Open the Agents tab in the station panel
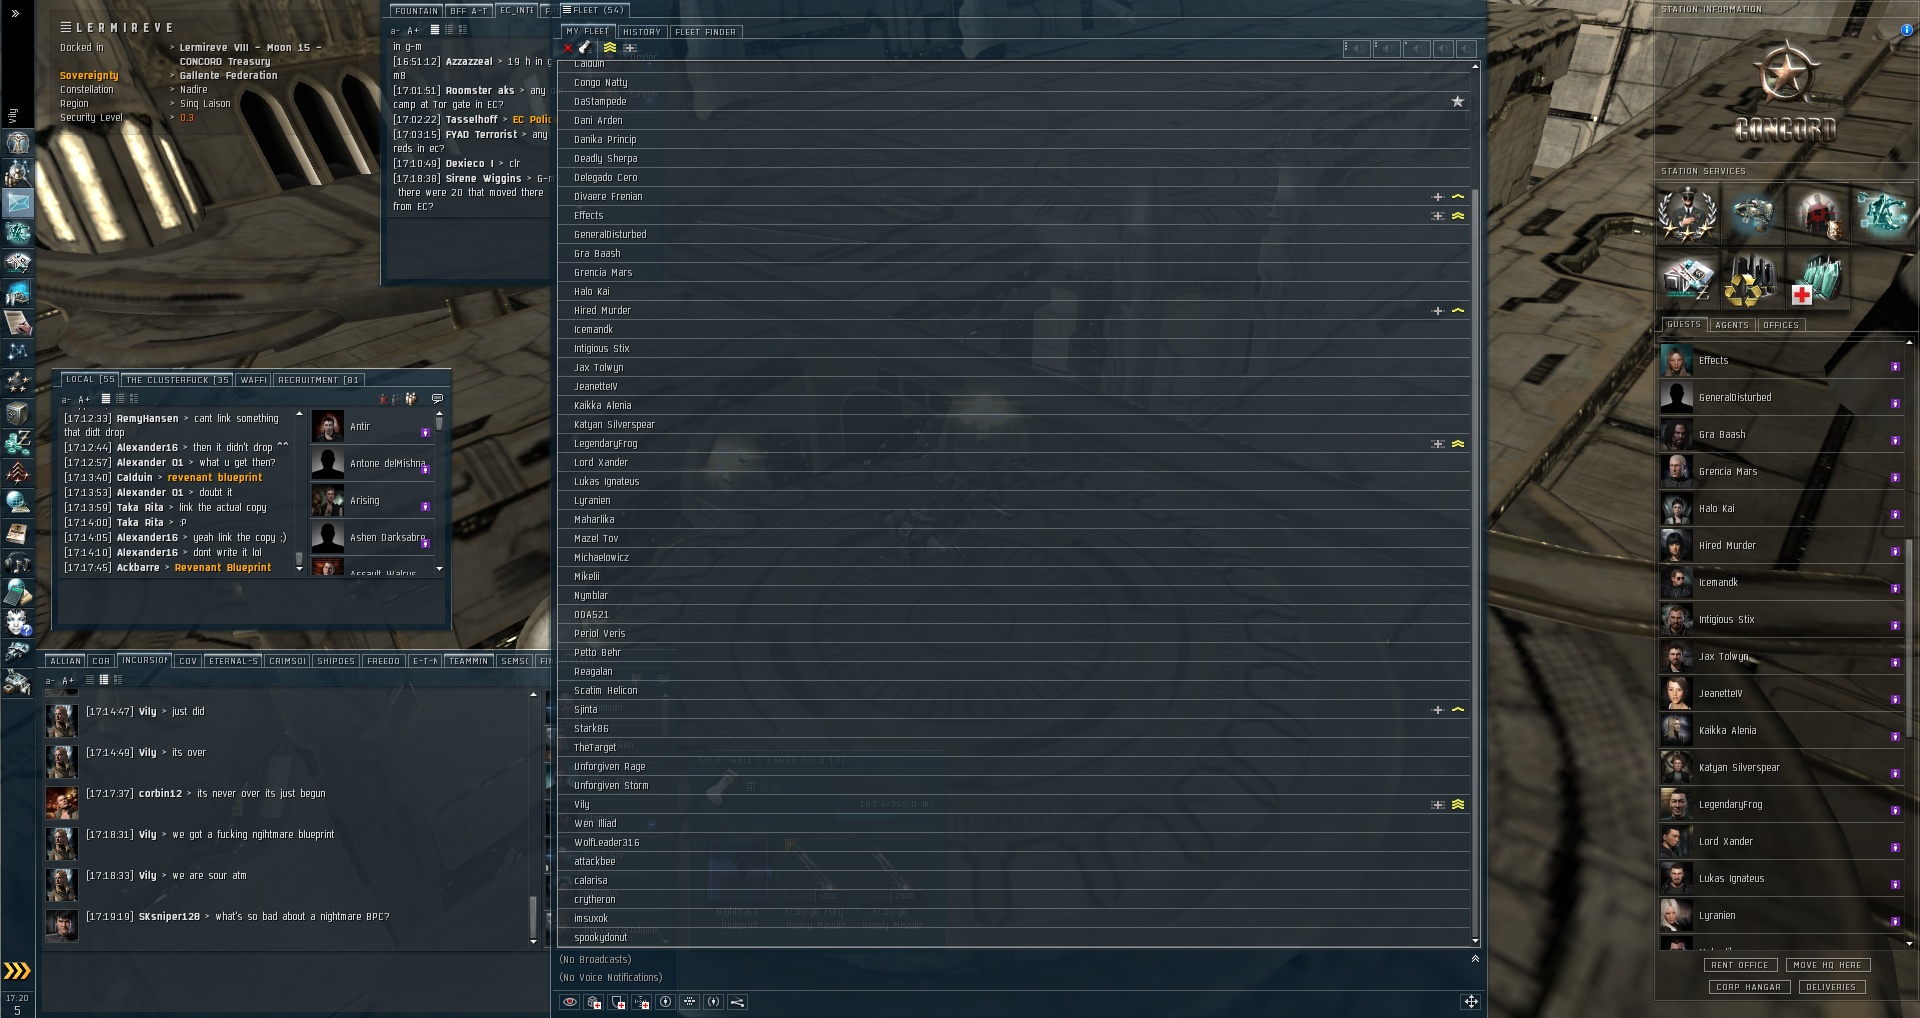 1732,325
